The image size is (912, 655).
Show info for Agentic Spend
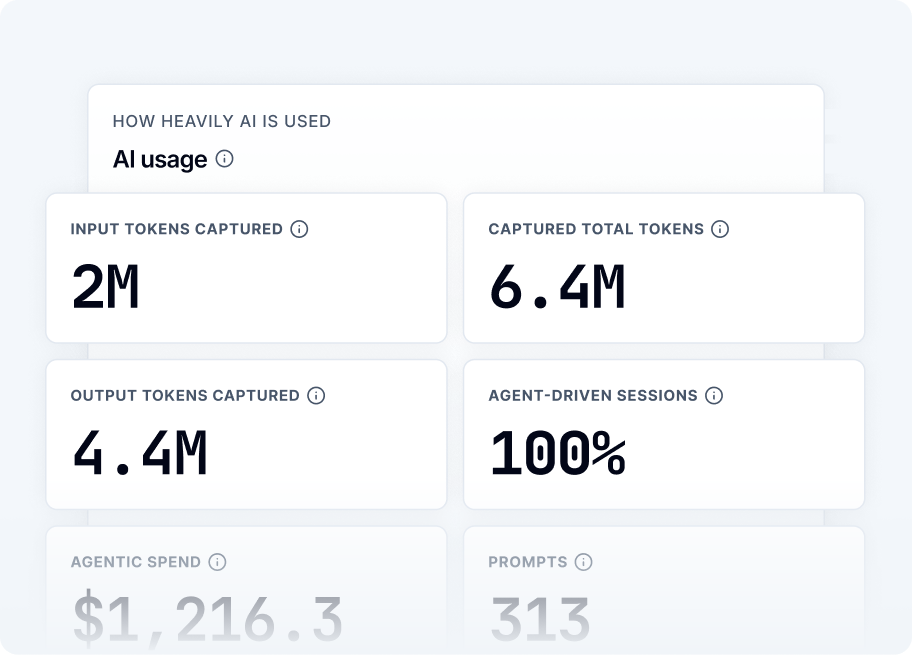click(217, 562)
